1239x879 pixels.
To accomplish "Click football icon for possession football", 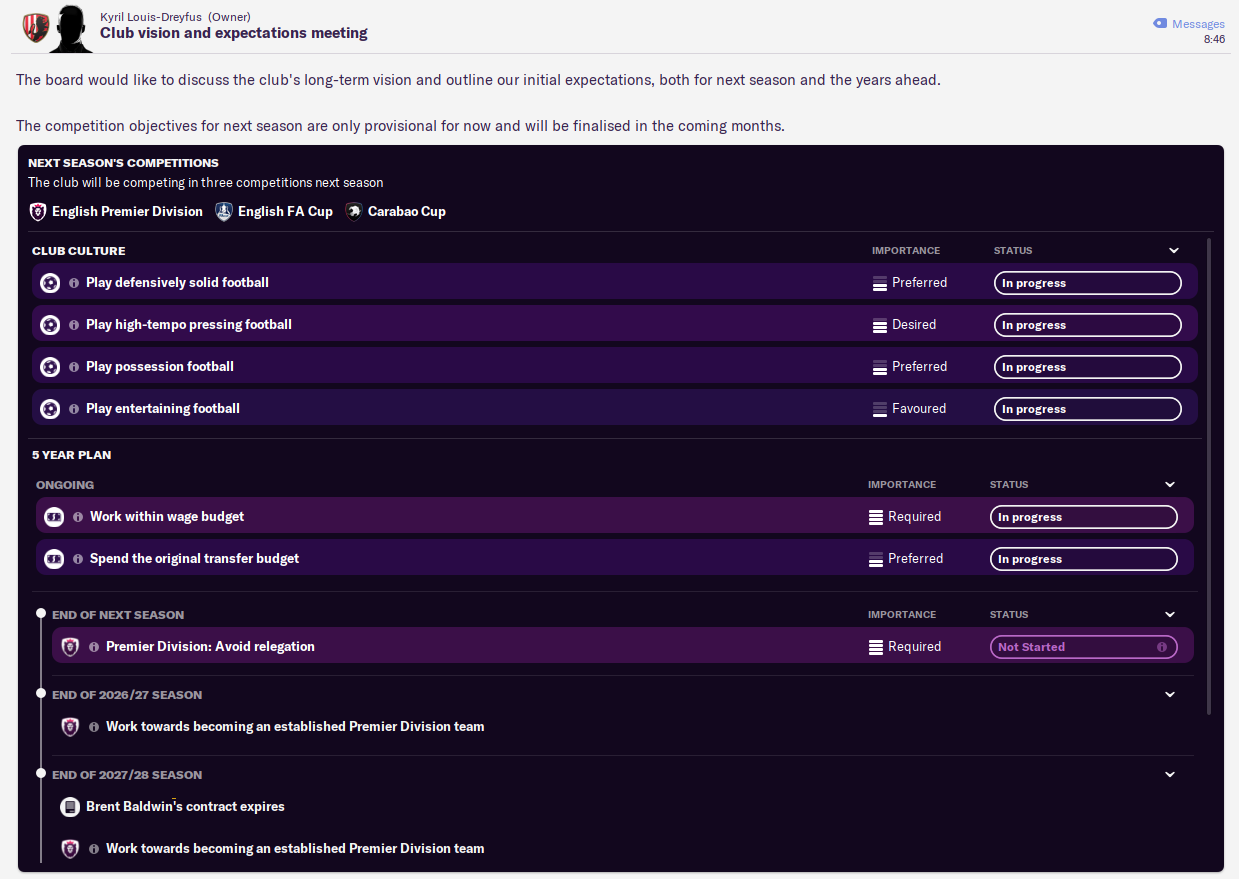I will point(50,367).
